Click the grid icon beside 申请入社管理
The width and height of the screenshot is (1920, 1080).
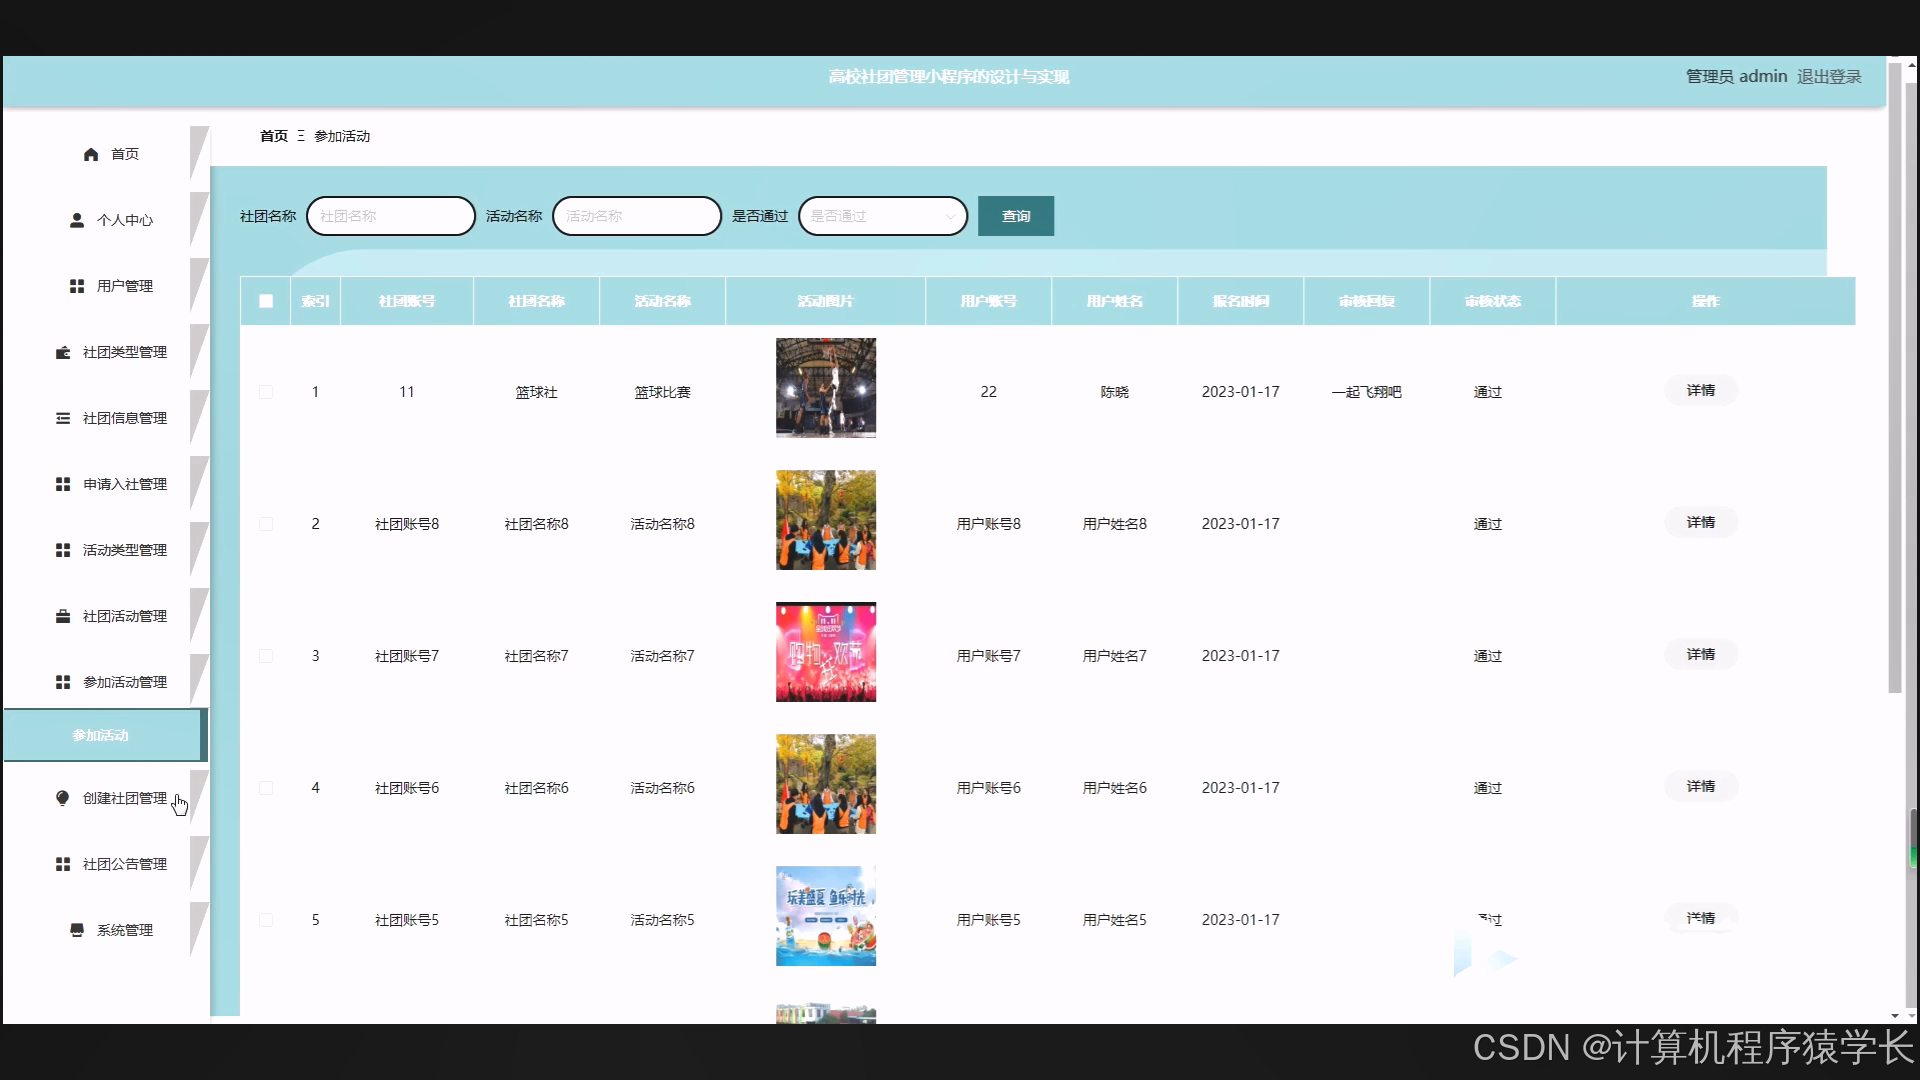tap(63, 484)
